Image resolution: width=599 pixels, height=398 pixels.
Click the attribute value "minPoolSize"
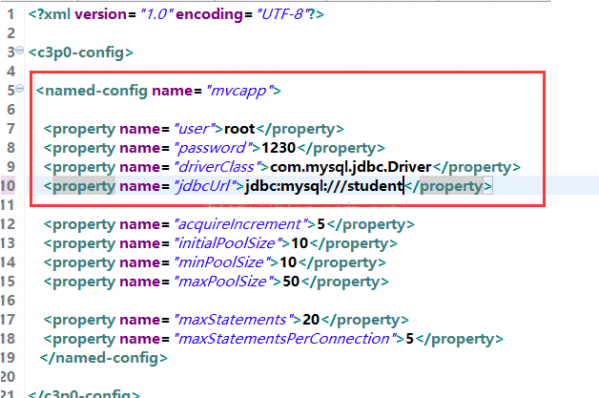[222, 262]
